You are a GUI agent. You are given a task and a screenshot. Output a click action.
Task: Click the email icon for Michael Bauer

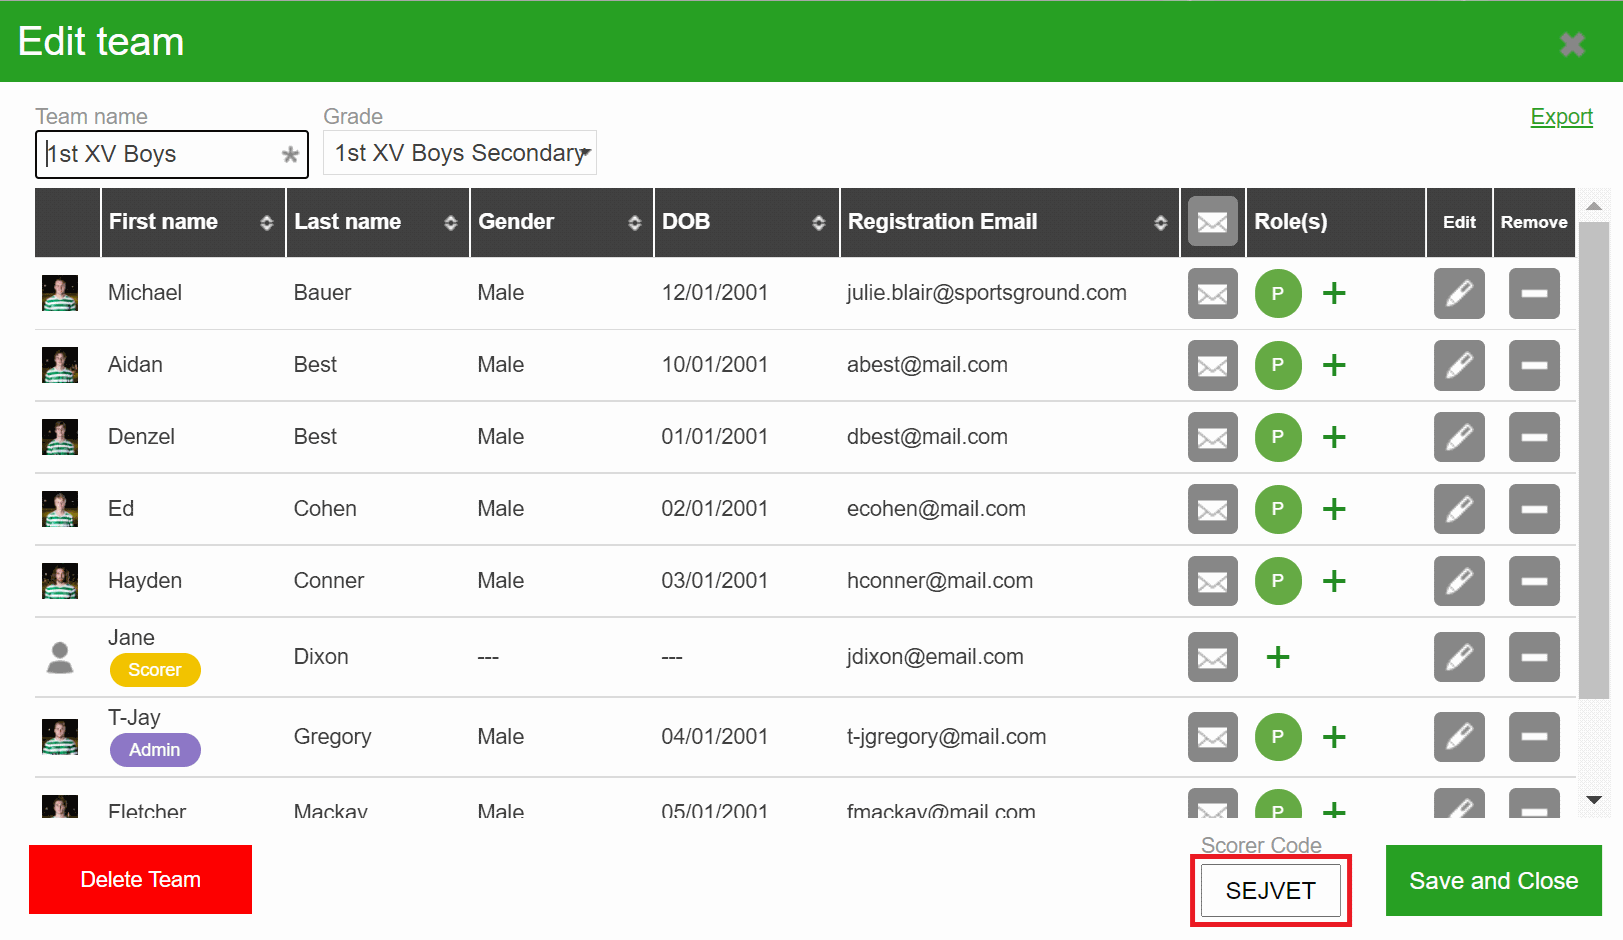[1212, 294]
